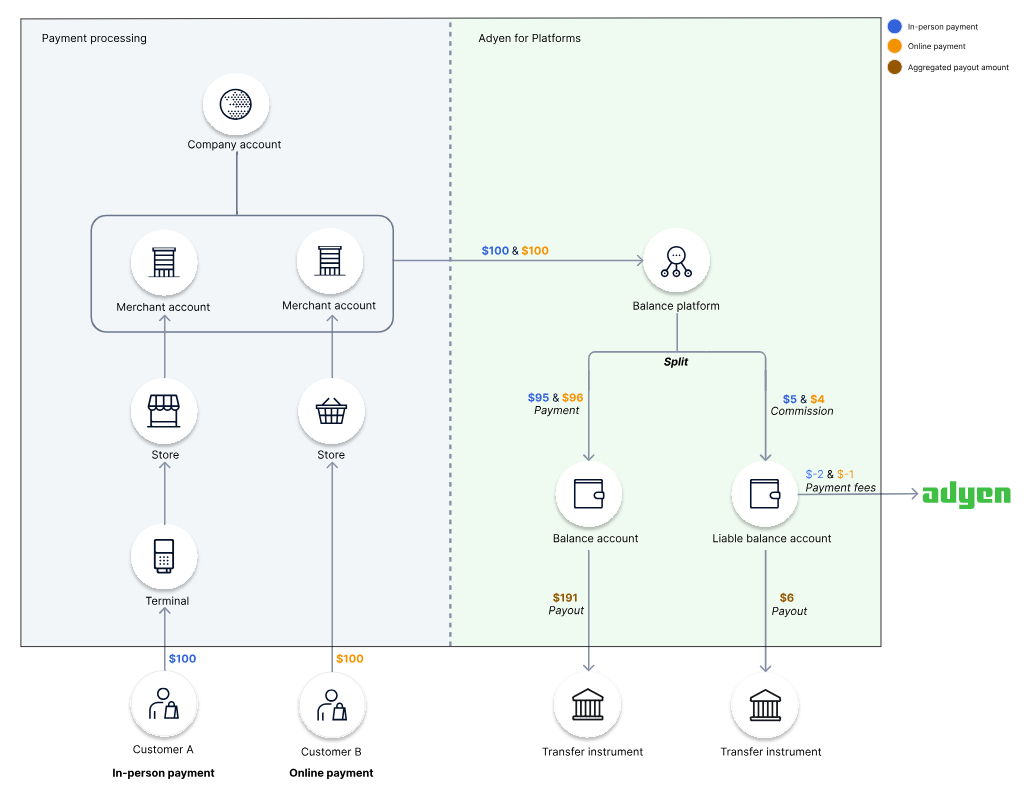Select the "$95 & $96" amount
Viewport: 1029px width, 789px height.
(x=555, y=398)
